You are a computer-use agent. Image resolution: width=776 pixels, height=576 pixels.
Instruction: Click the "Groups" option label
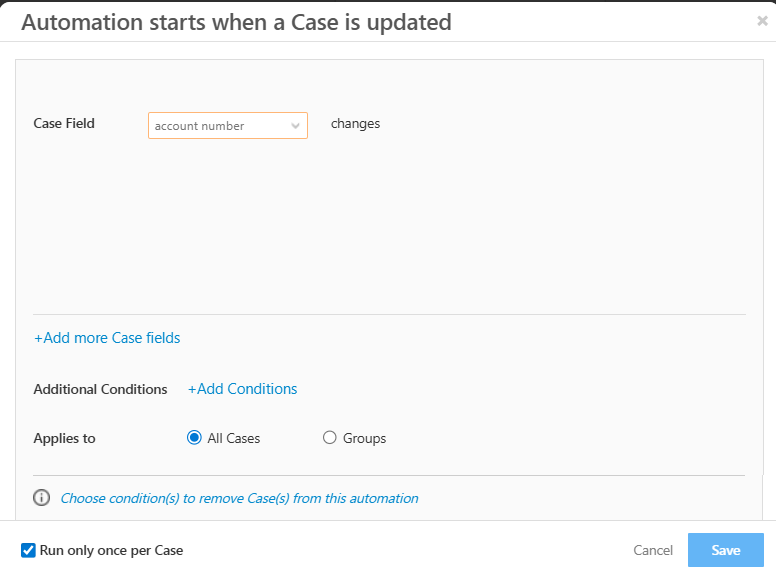point(364,438)
